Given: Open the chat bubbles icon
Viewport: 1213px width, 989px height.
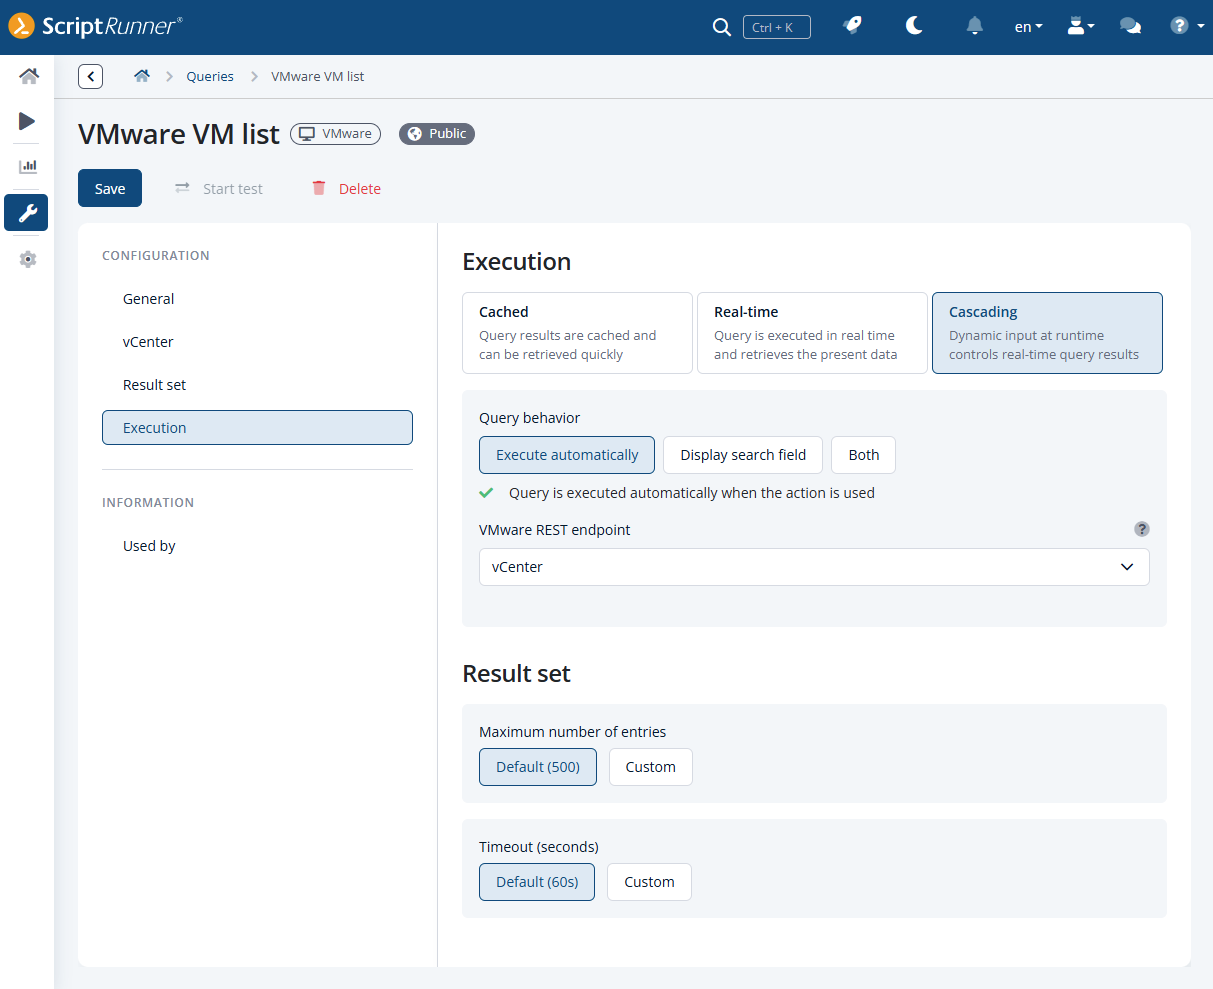Looking at the screenshot, I should [1131, 27].
